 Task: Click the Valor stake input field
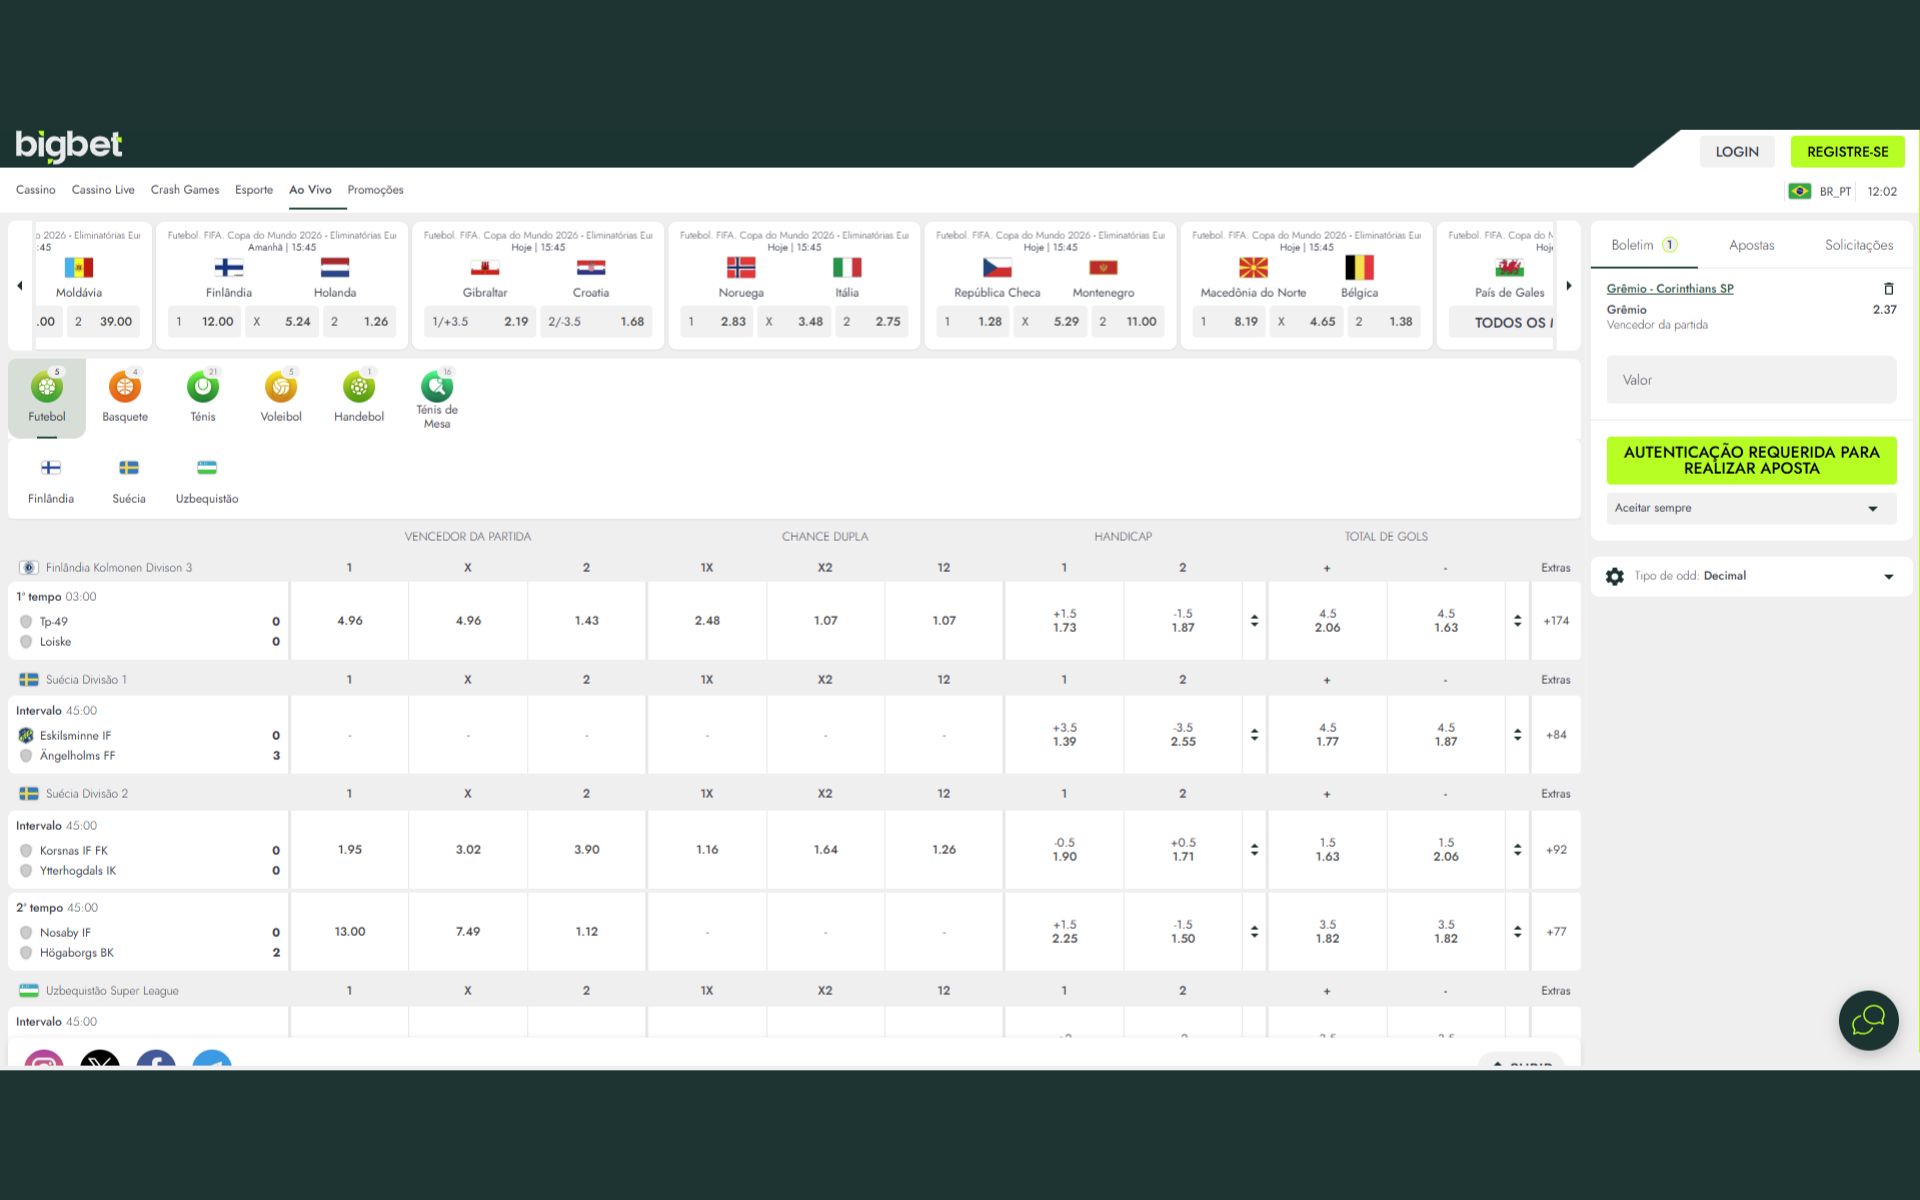click(1750, 380)
